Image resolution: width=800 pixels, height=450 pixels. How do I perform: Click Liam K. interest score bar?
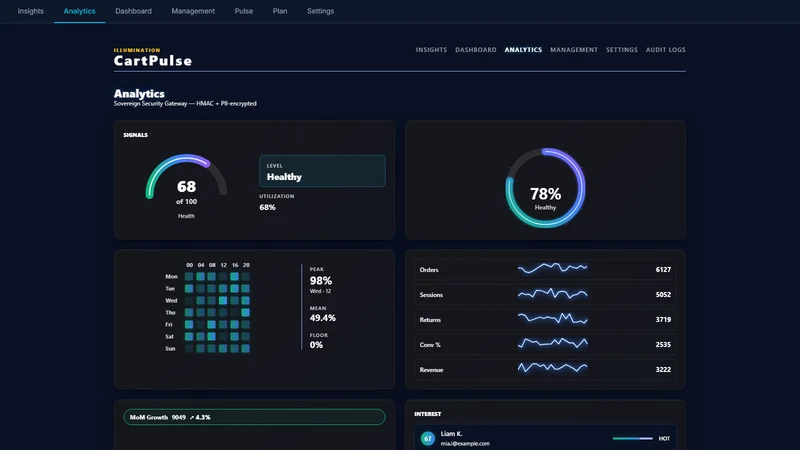click(633, 438)
